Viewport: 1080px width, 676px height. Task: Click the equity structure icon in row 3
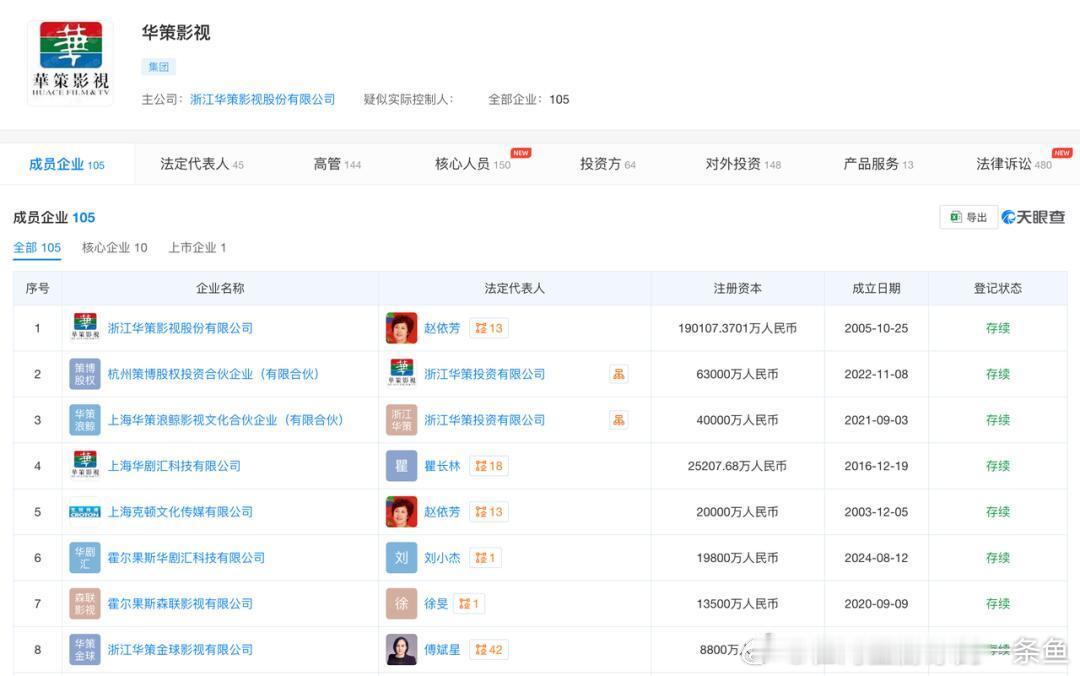coord(619,420)
